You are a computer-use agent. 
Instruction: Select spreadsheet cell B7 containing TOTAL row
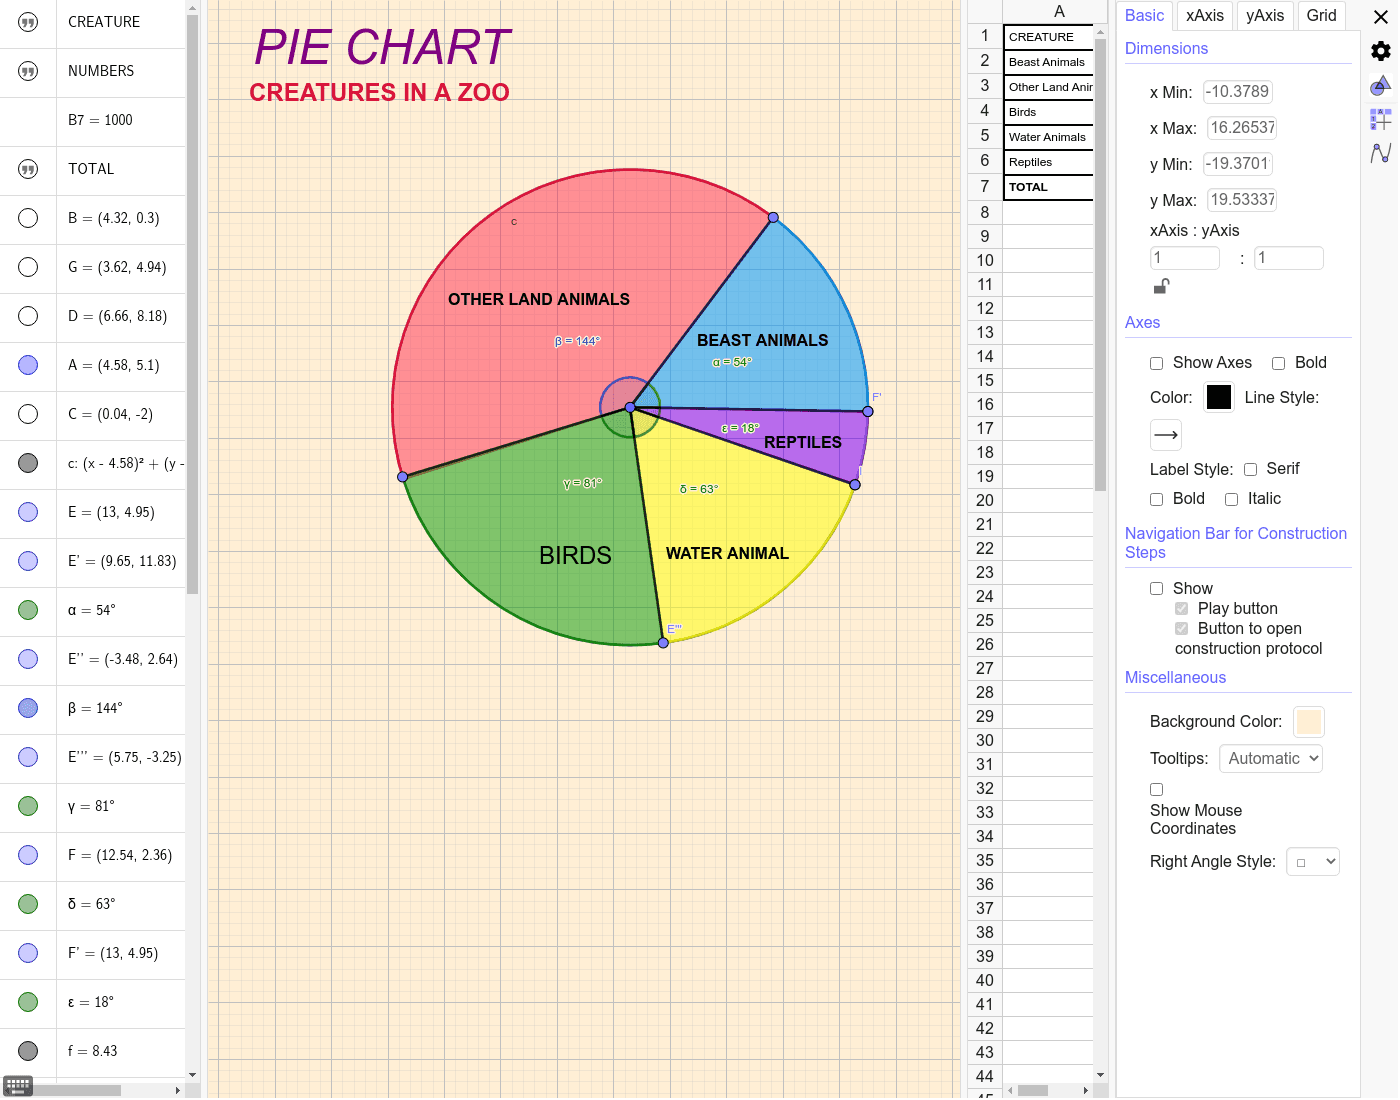pos(1048,187)
